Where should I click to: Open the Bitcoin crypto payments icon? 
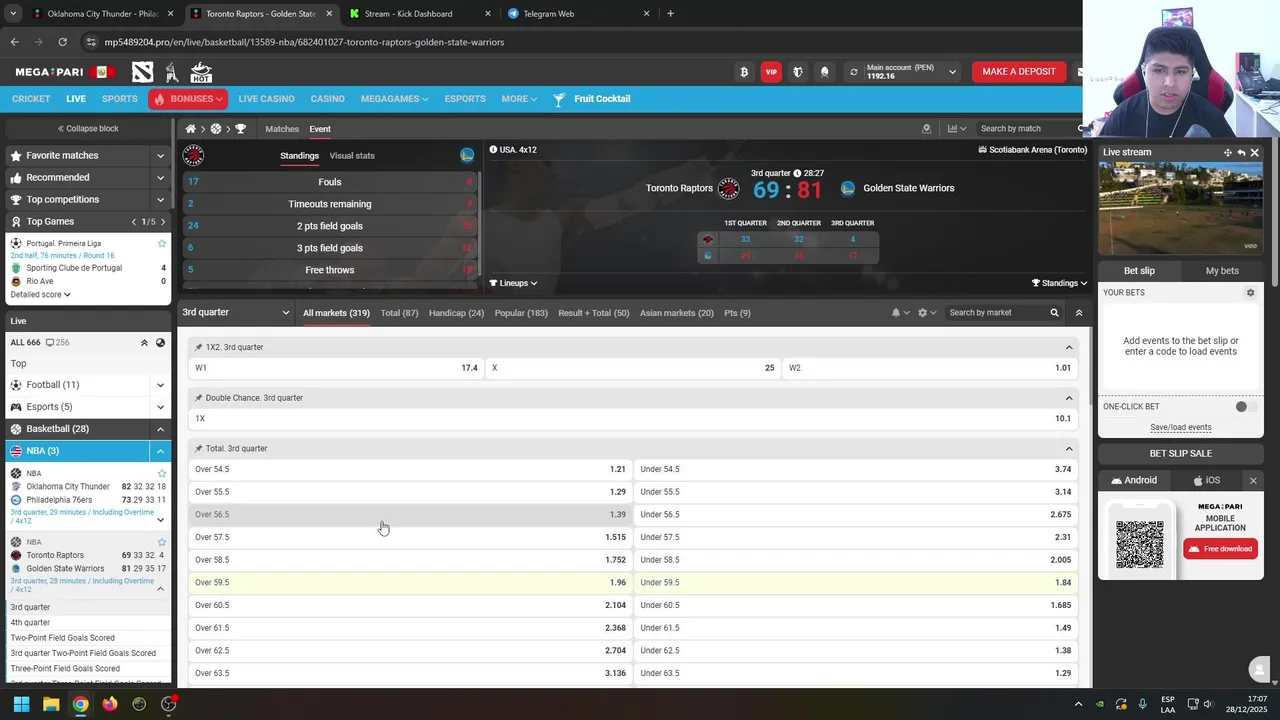744,72
